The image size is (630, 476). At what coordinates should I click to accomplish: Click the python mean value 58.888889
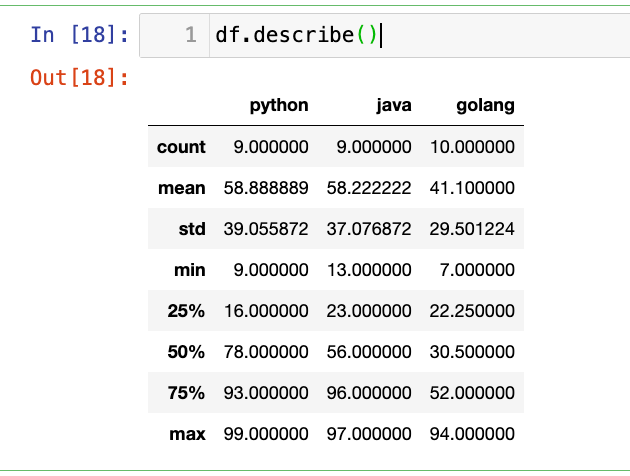tap(265, 188)
